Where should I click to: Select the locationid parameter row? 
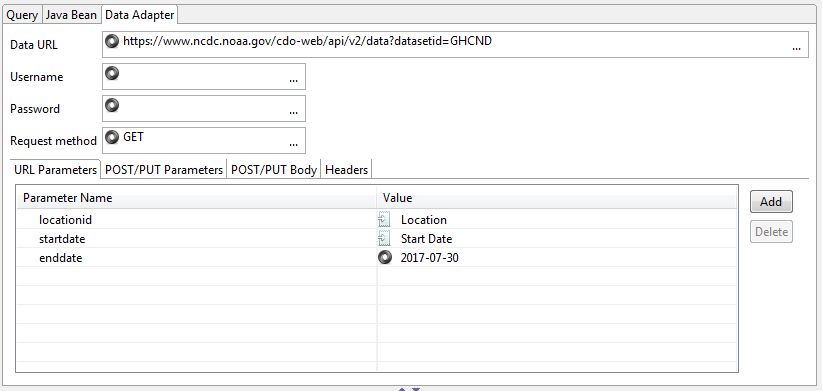[376, 220]
